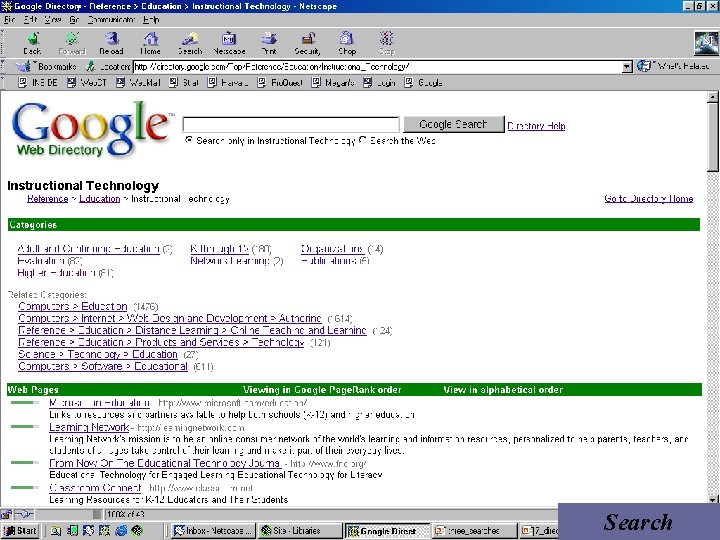Click the Search flashlight toolbar icon
This screenshot has width=720, height=540.
190,43
